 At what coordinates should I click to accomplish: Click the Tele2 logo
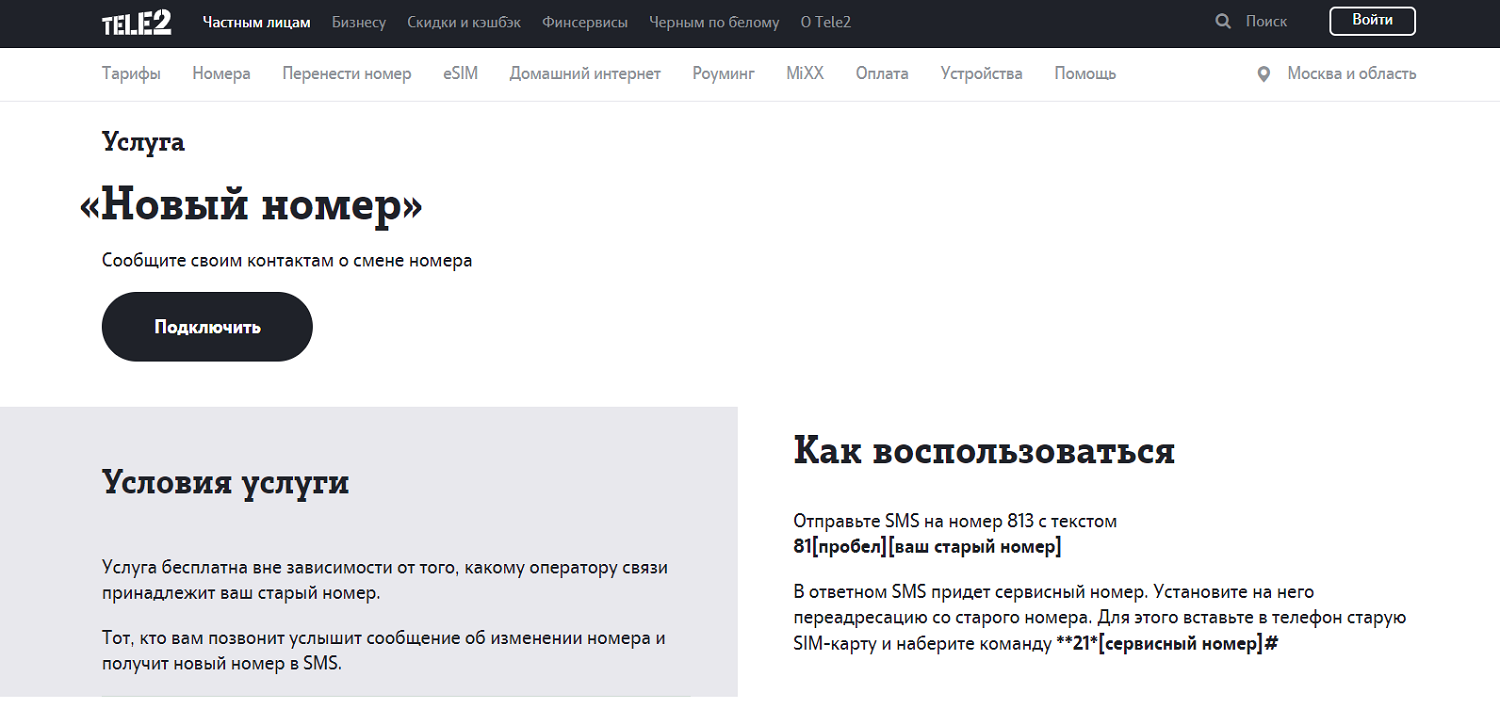point(137,22)
